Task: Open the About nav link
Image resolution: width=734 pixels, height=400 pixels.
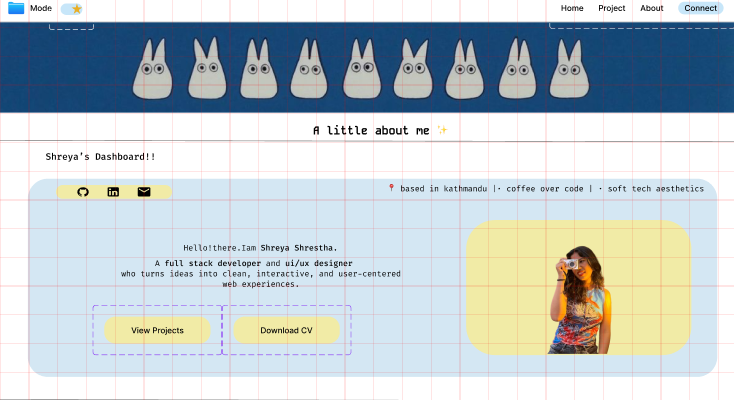Action: [x=651, y=8]
